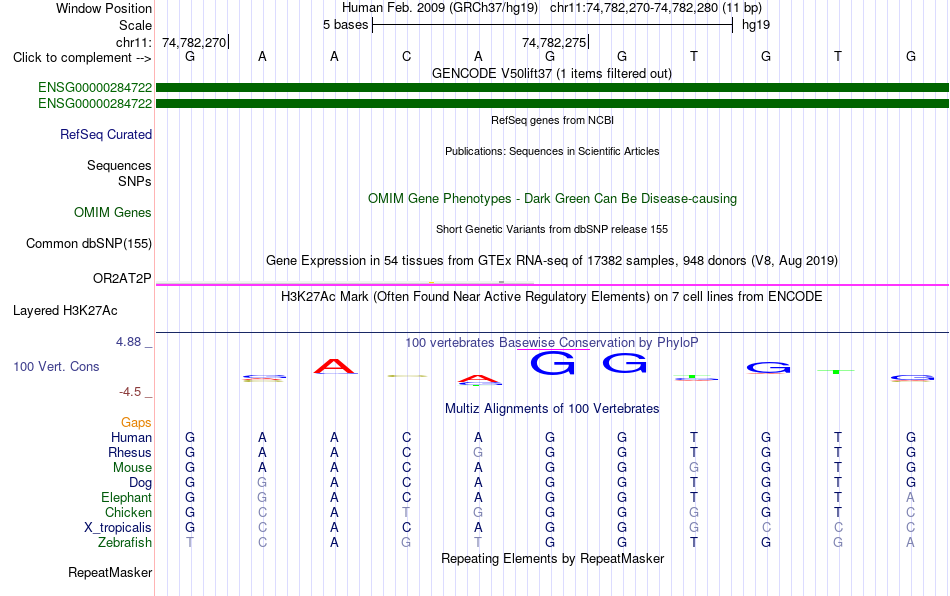The width and height of the screenshot is (950, 596).
Task: Click the faded G in Dog row
Action: (262, 483)
